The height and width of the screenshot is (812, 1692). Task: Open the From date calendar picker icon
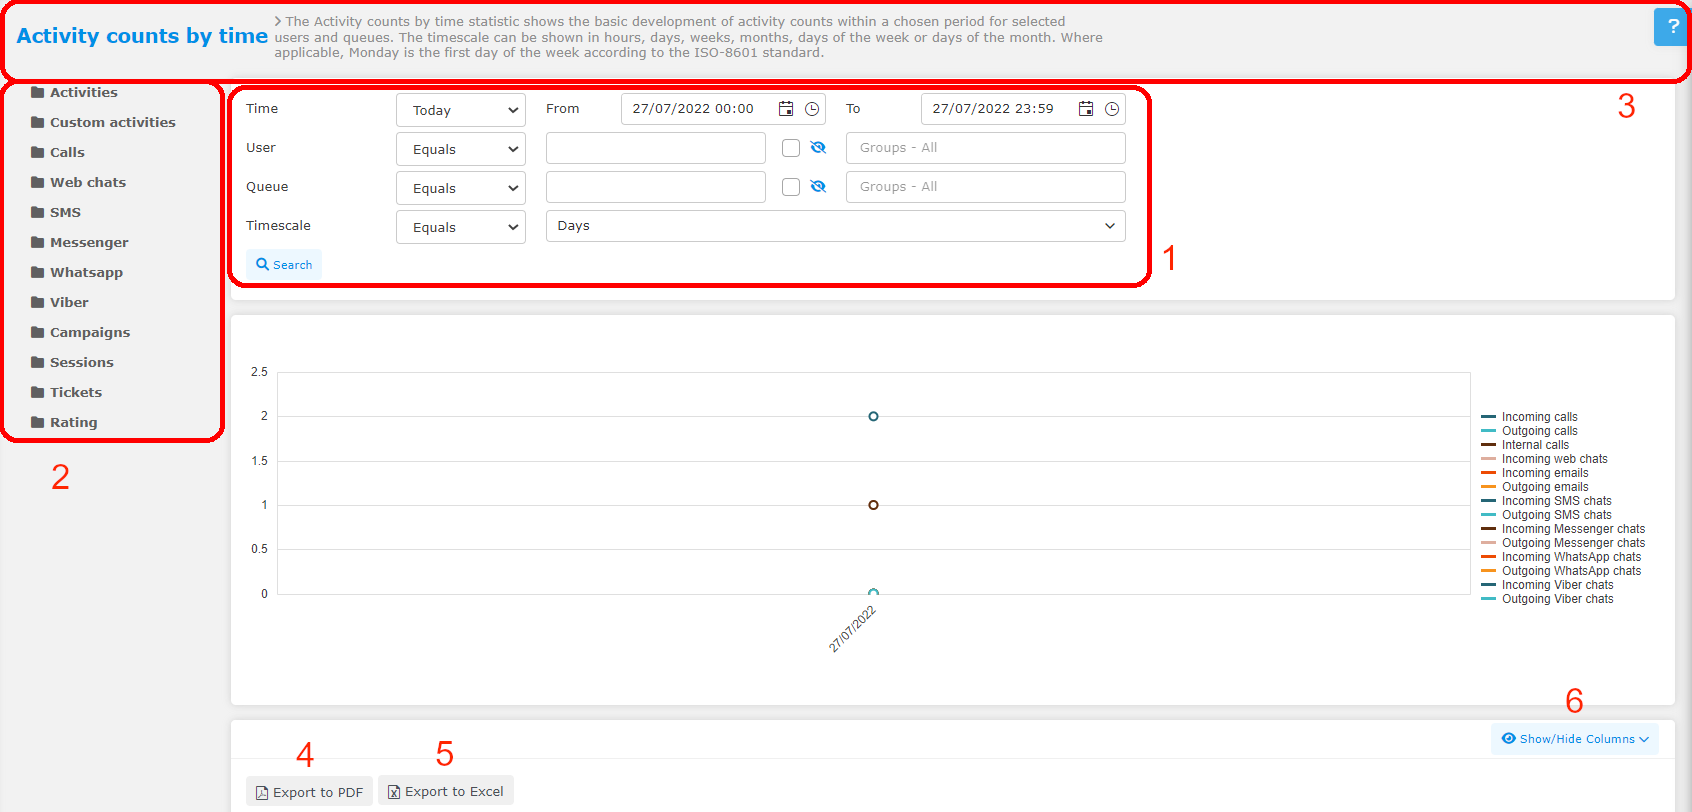tap(786, 109)
